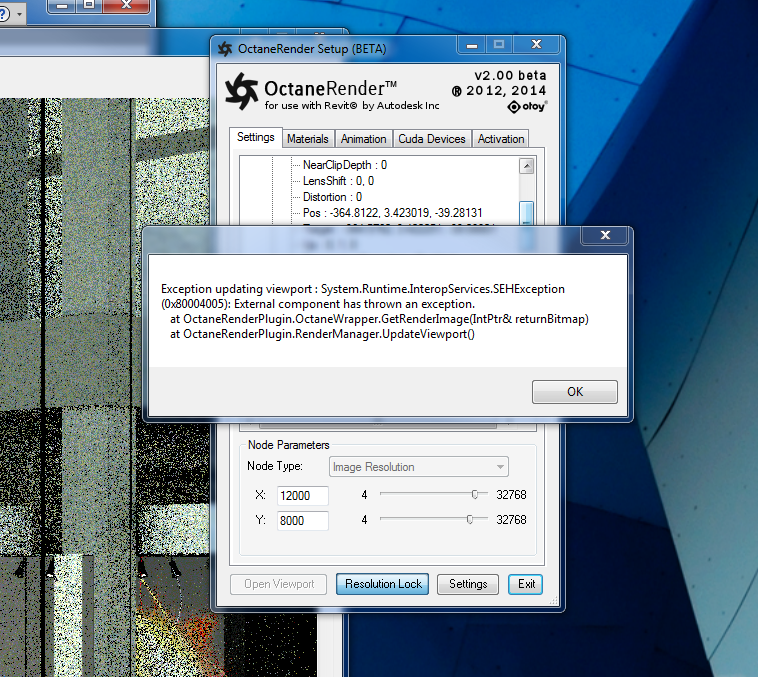This screenshot has height=677, width=758.
Task: Open Settings button at dialog bottom
Action: point(468,584)
